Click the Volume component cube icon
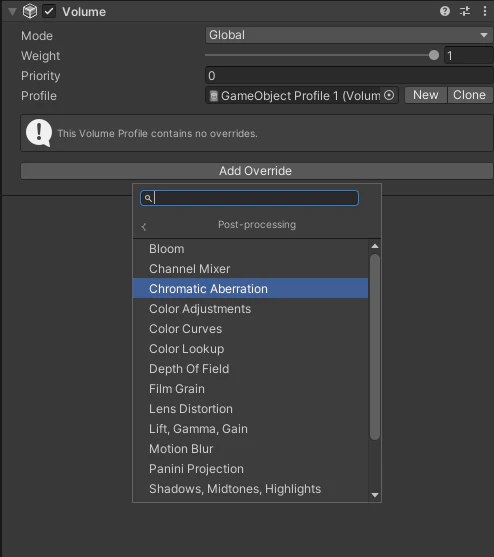 pos(30,11)
